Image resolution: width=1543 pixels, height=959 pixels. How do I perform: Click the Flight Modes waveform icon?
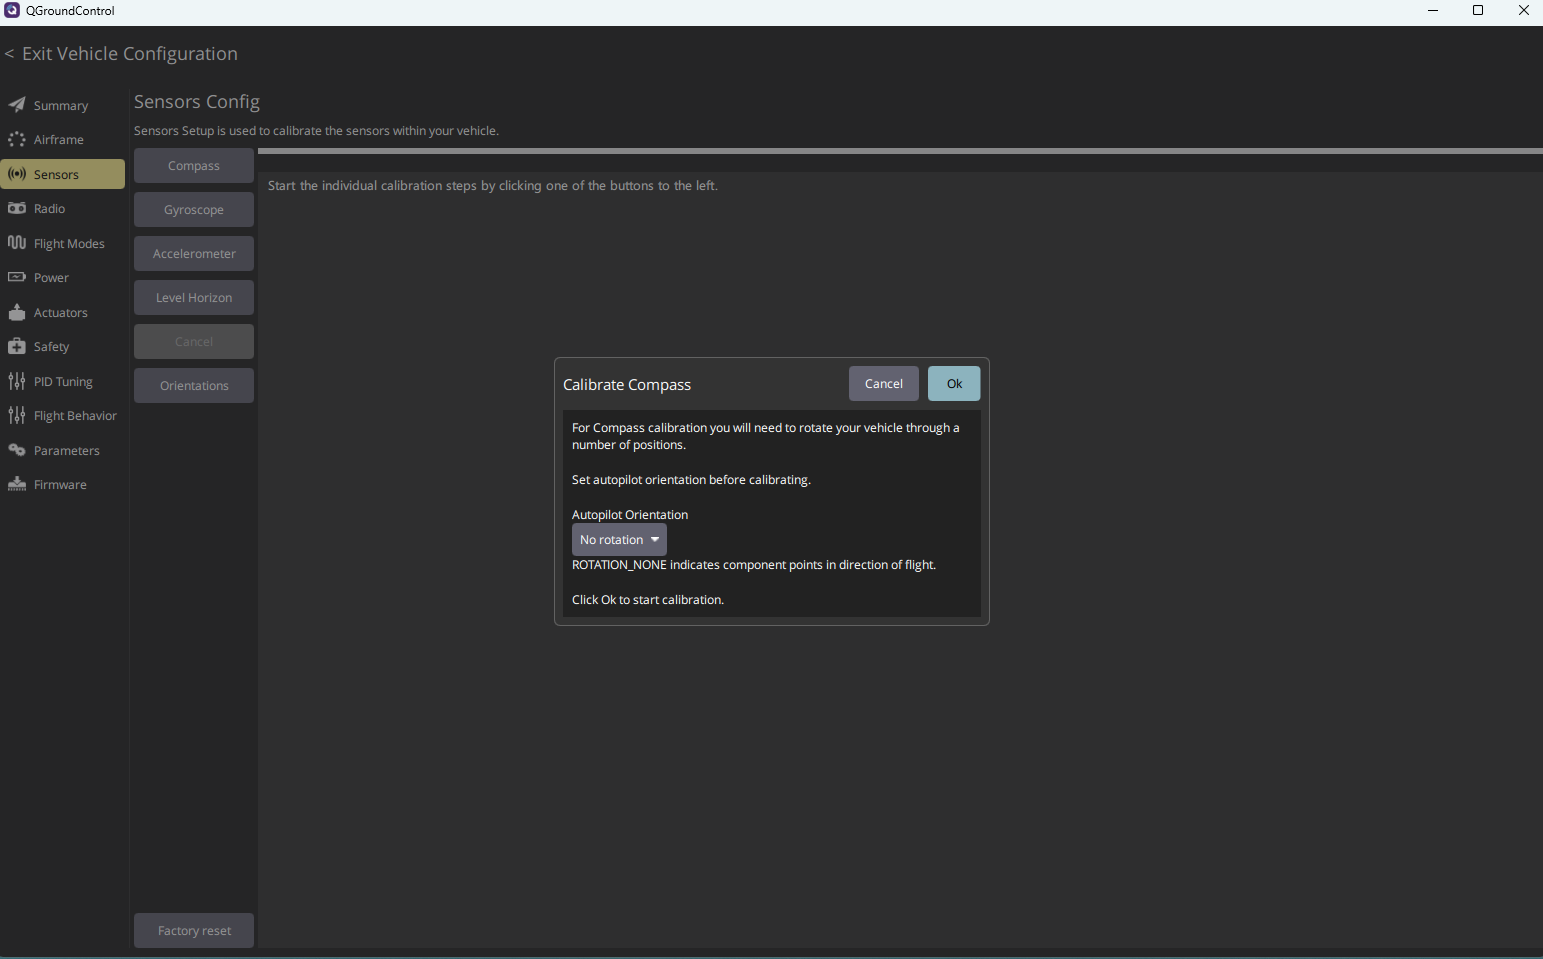pos(17,243)
